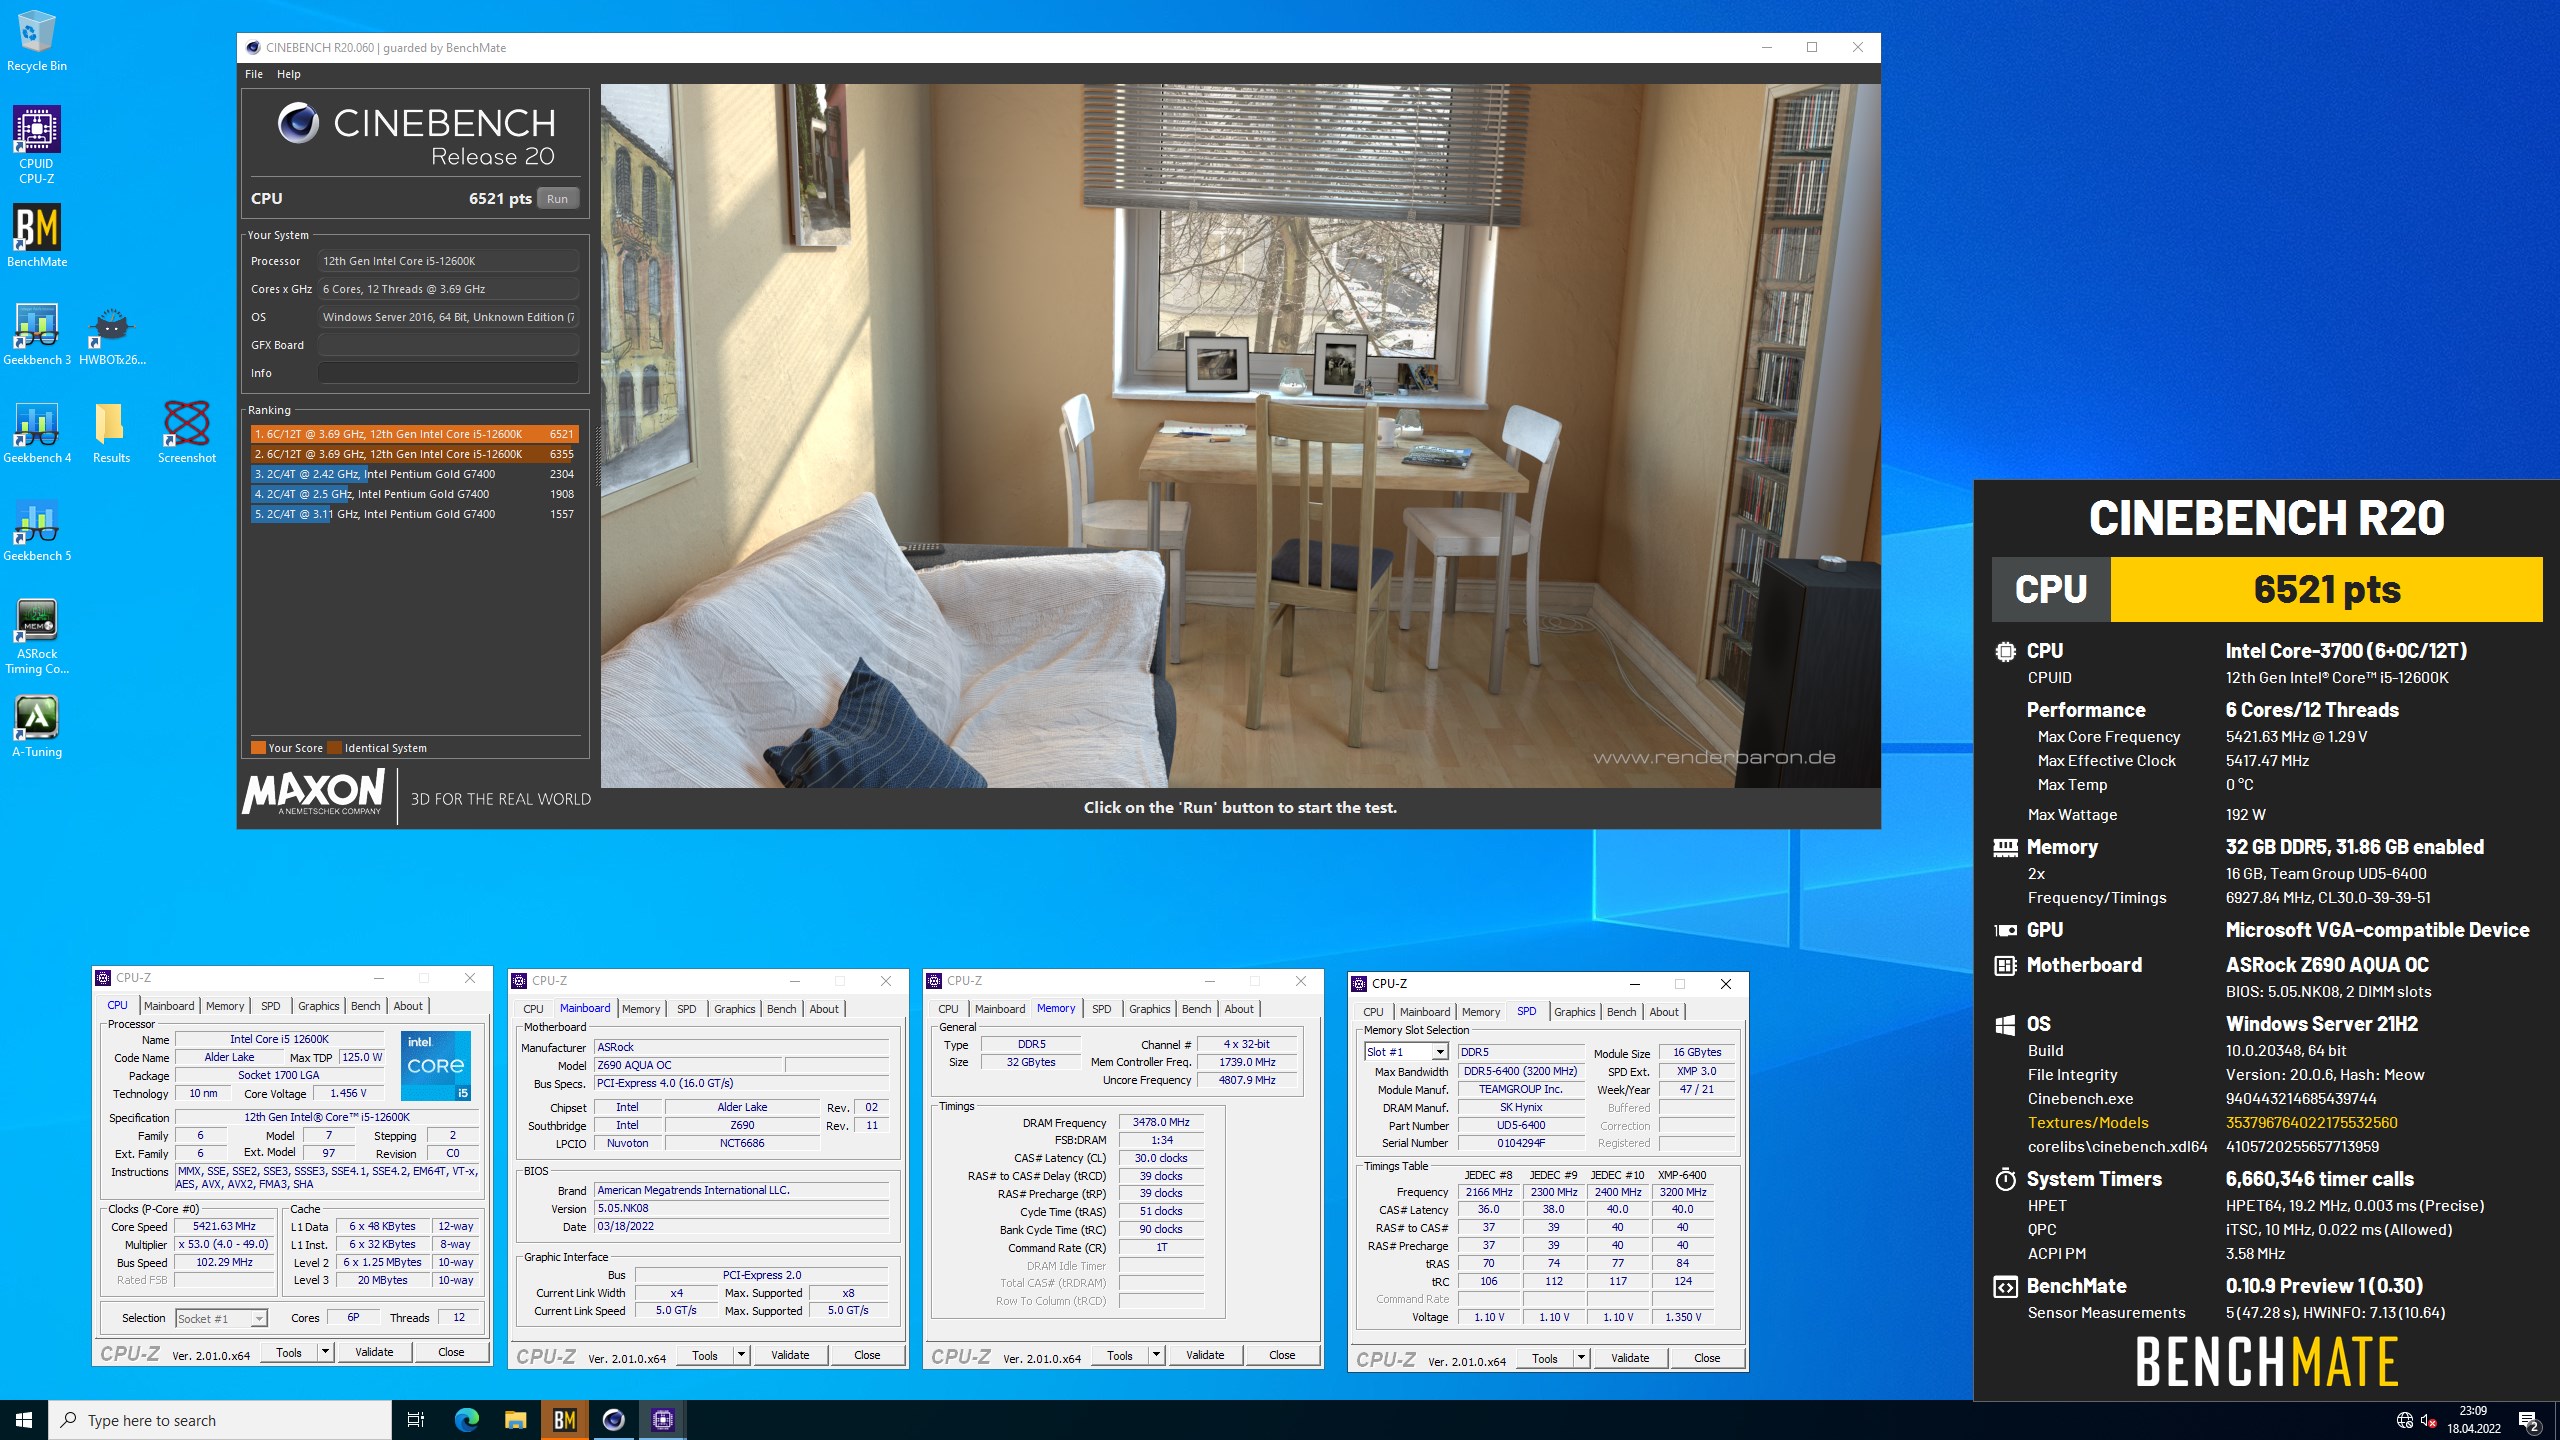Click the network globe tray icon
The height and width of the screenshot is (1440, 2560).
[2405, 1420]
